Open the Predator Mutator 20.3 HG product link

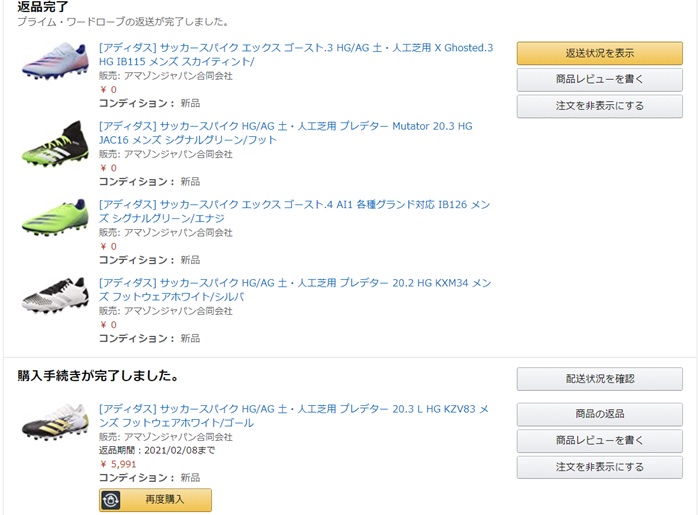tap(285, 133)
